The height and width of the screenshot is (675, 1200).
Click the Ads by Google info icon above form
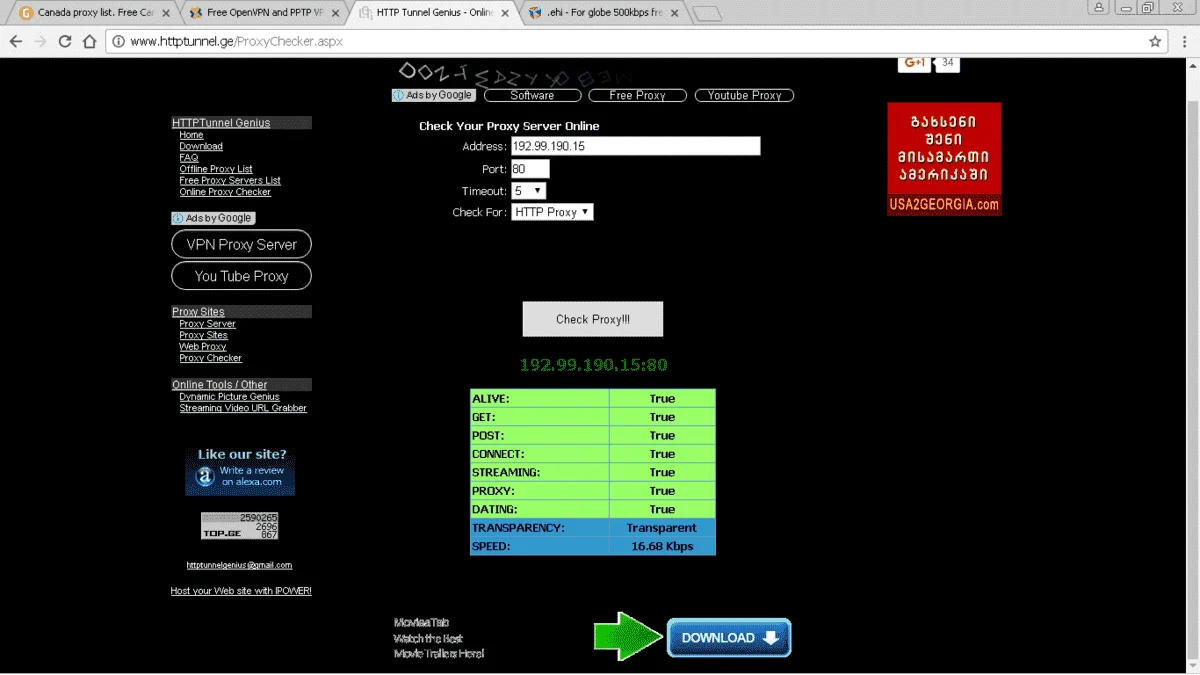click(x=398, y=95)
